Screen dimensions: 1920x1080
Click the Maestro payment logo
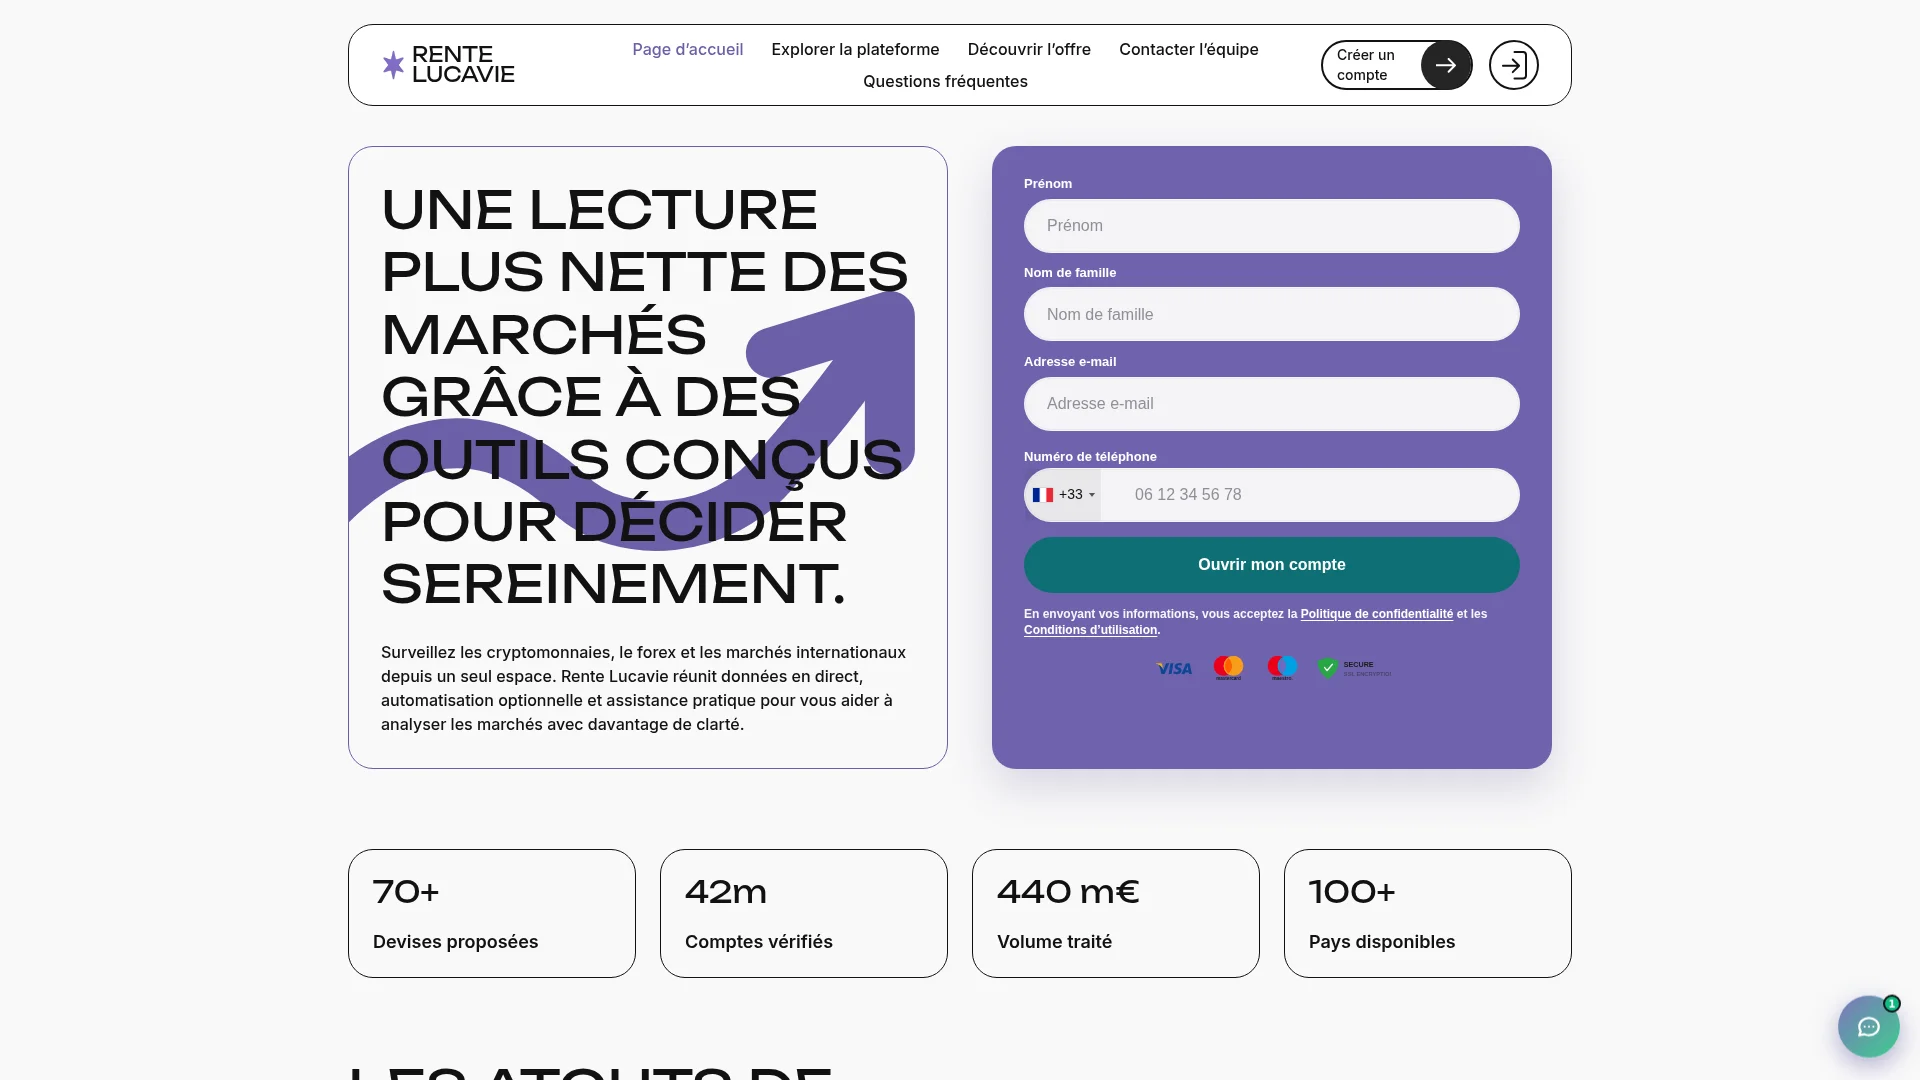(1282, 668)
